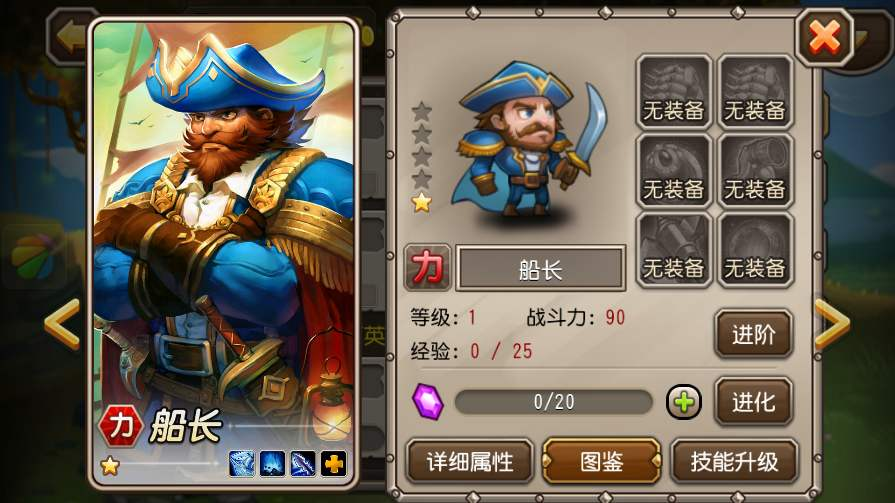
Task: Click the red 力 attribute badge beside name
Action: tap(428, 268)
